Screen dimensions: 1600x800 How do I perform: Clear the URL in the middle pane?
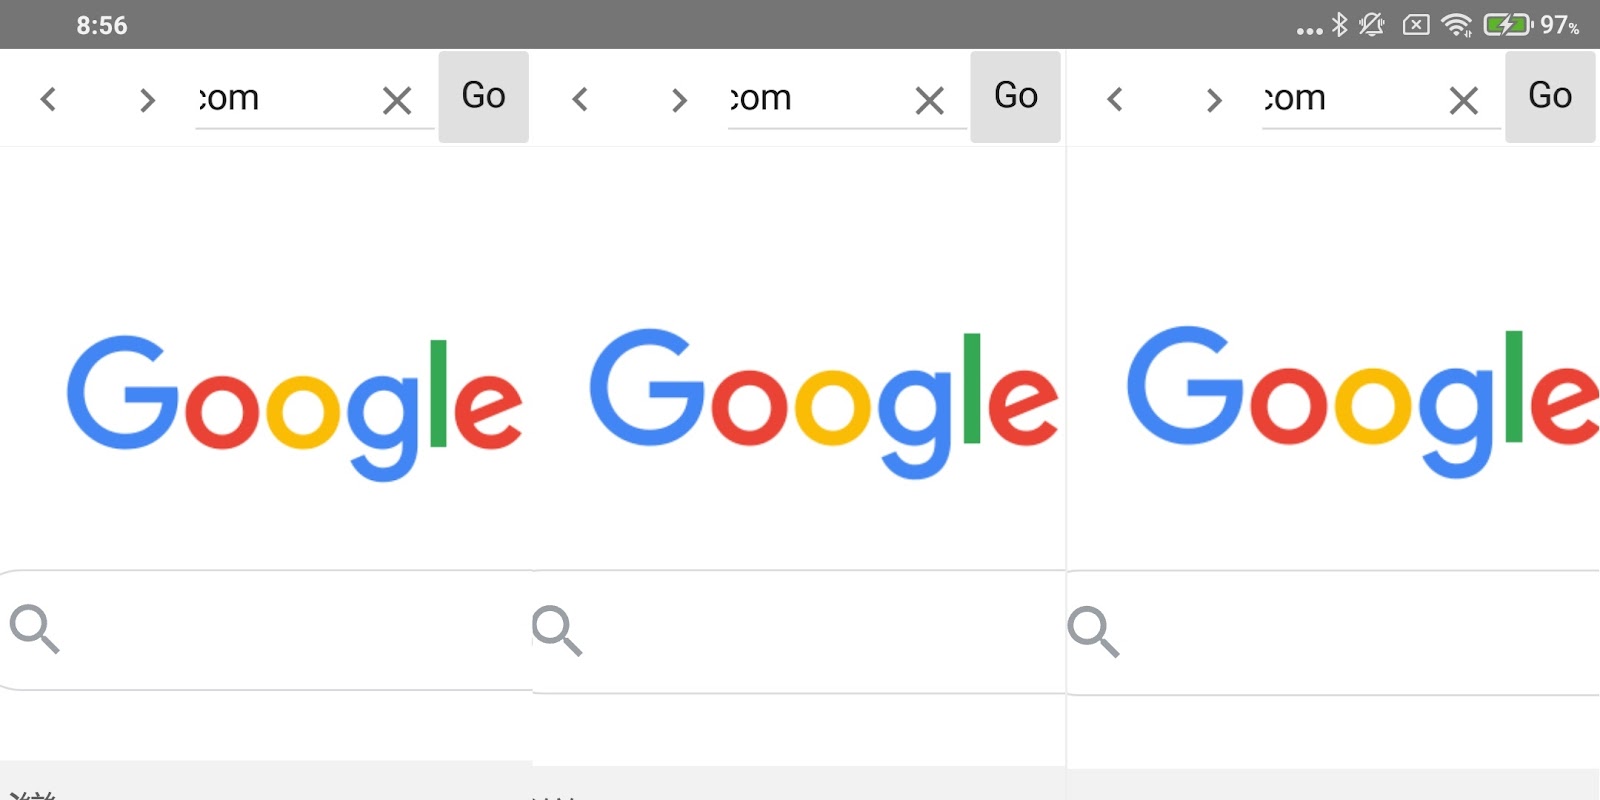[x=930, y=100]
